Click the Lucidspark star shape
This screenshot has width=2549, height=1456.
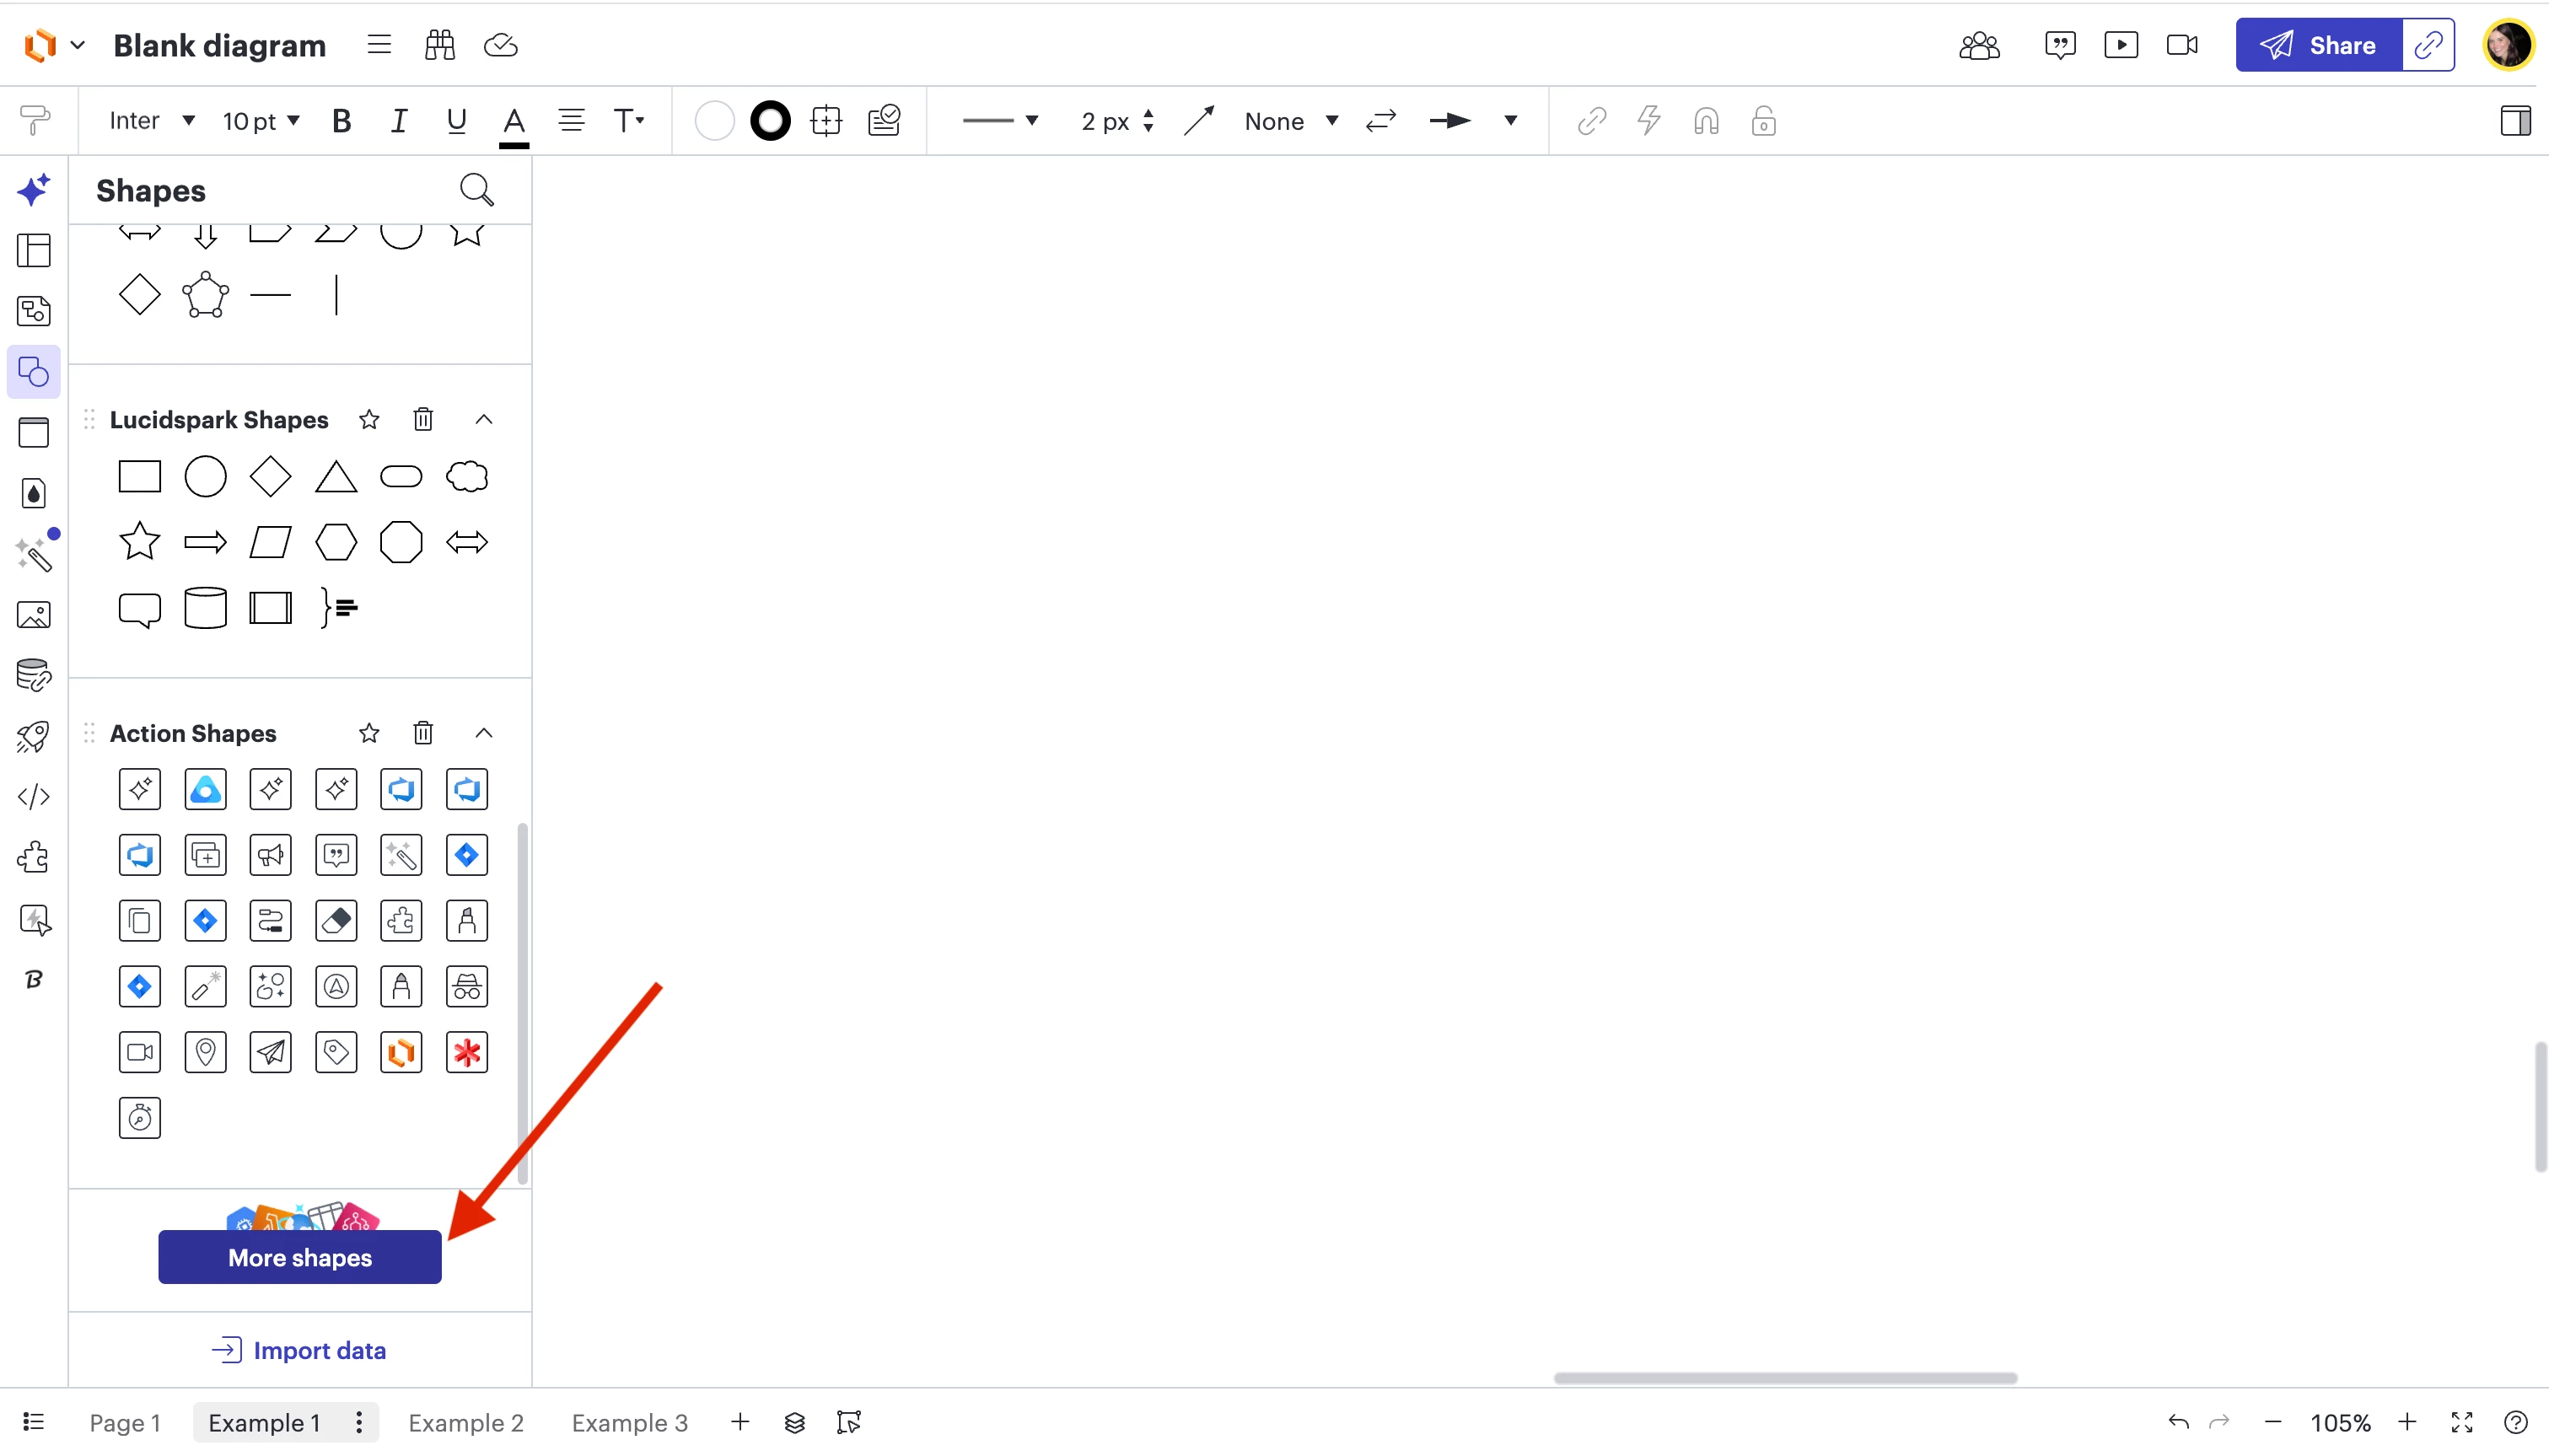[139, 542]
